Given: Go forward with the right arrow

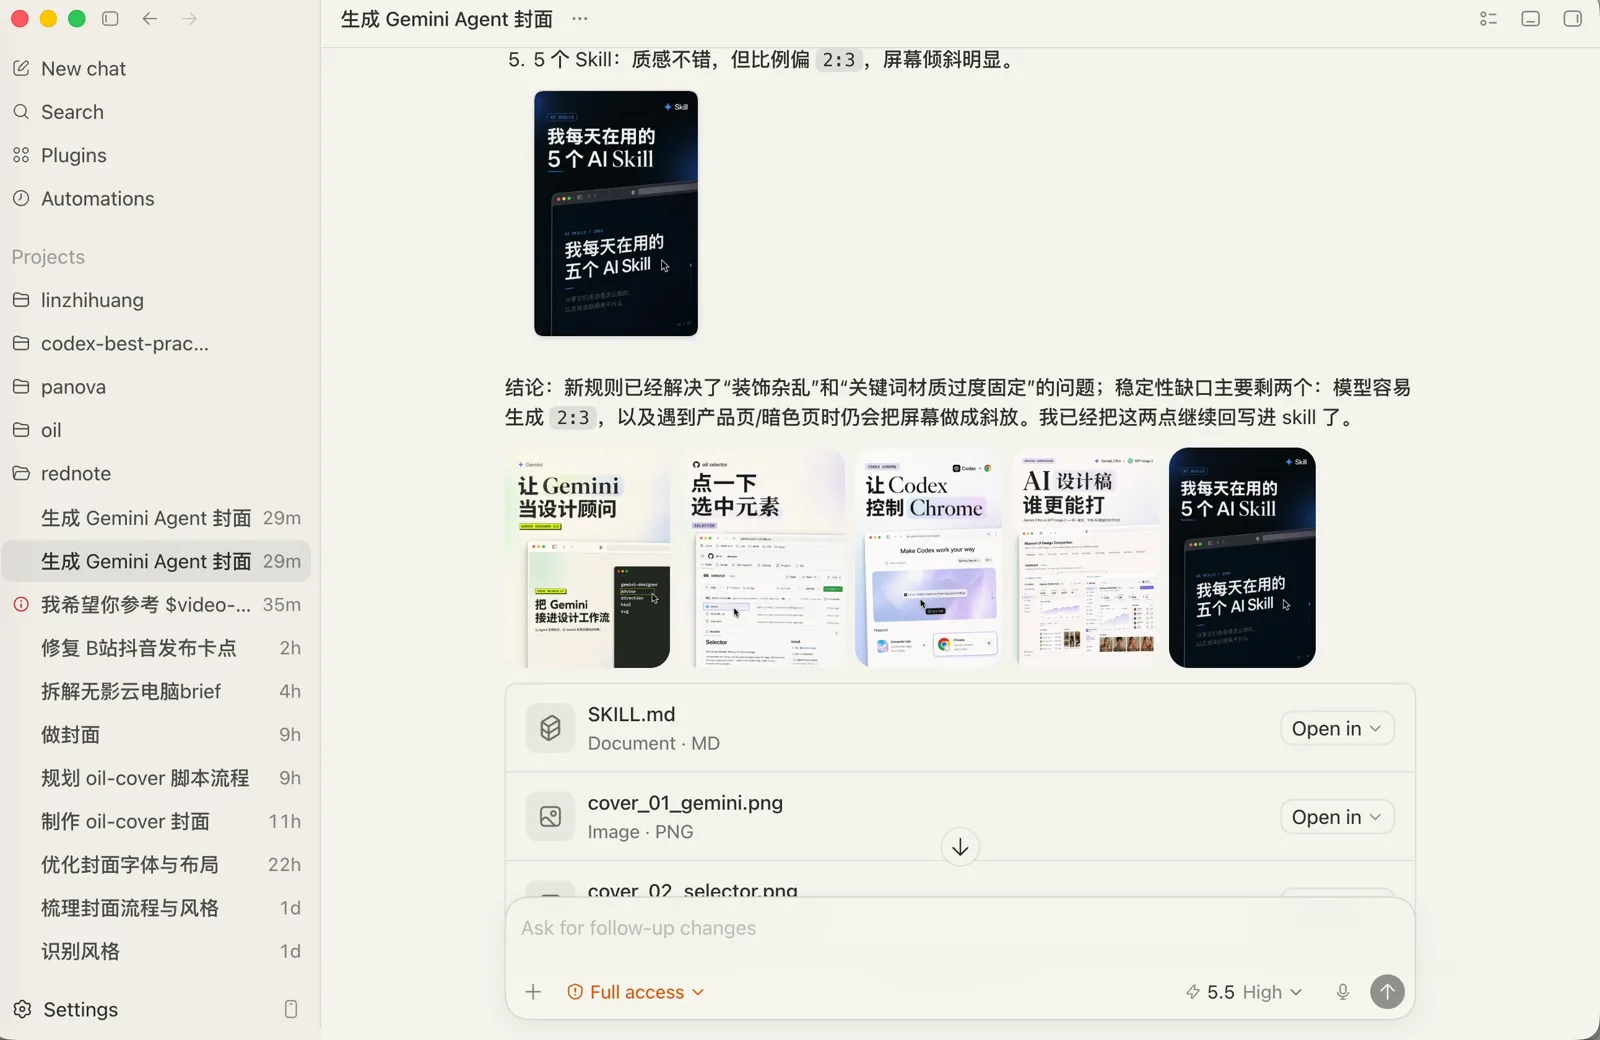Looking at the screenshot, I should (190, 18).
